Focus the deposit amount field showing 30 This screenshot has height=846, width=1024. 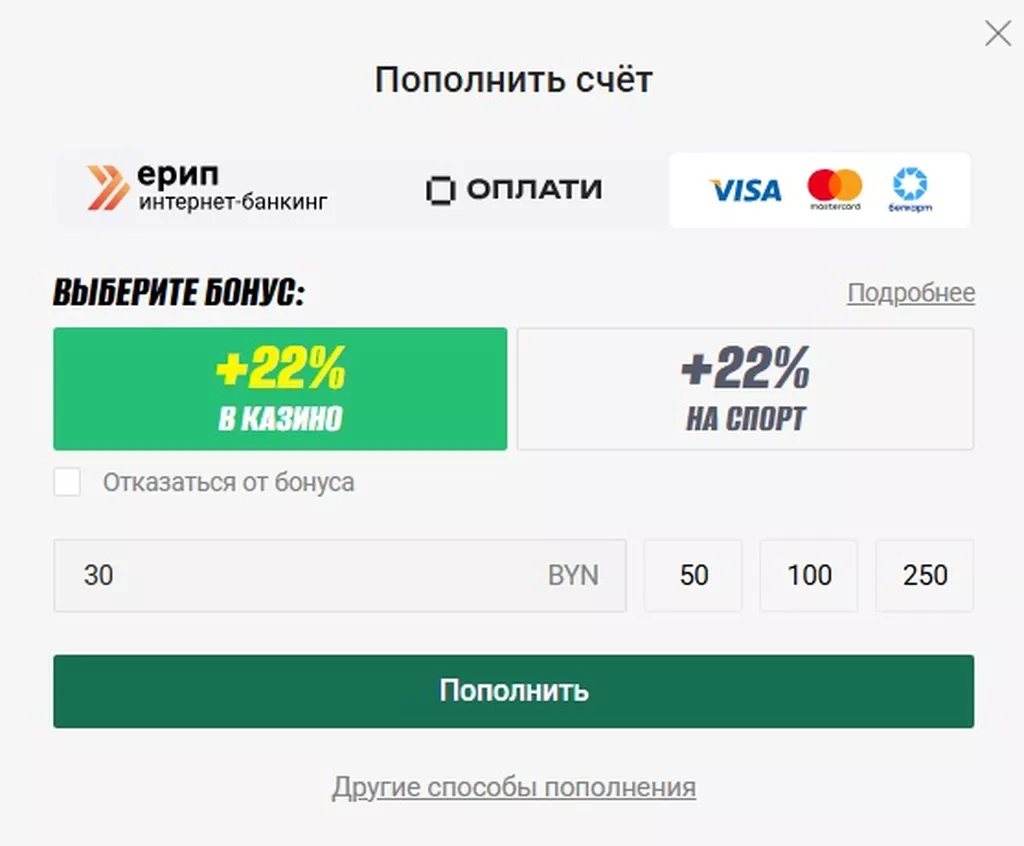(x=300, y=575)
